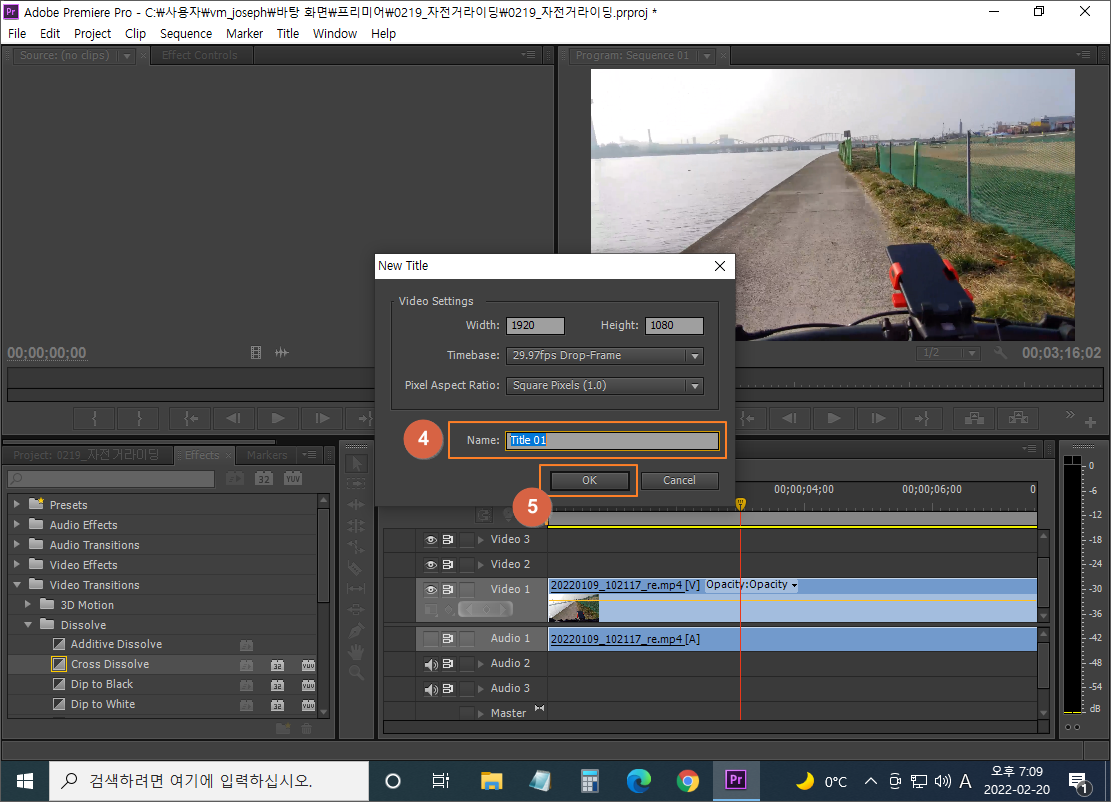
Task: Mute Audio 2 track speaker toggle
Action: click(x=430, y=664)
